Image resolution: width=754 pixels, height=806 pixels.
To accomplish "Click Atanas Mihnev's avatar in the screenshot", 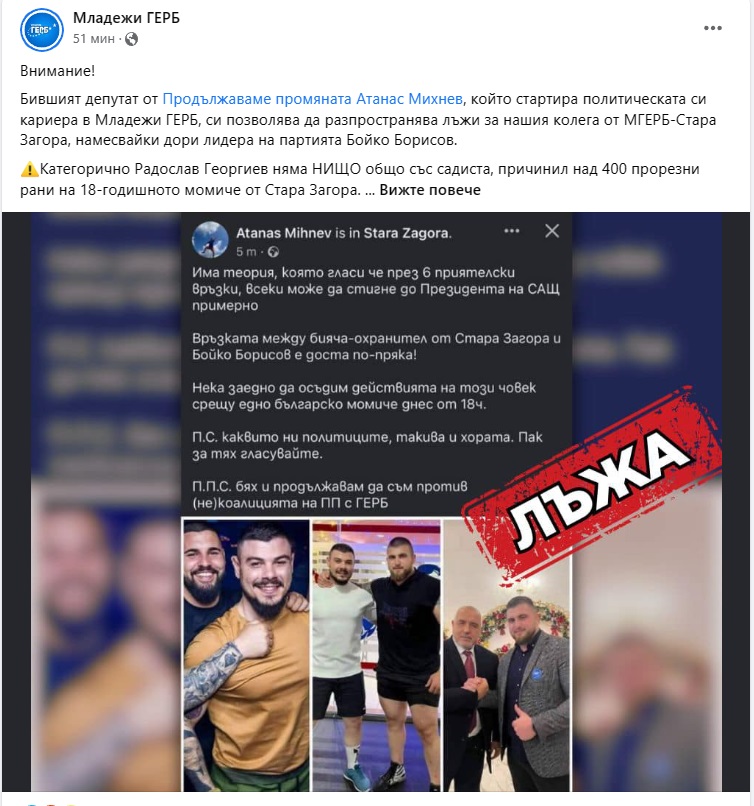I will coord(210,240).
